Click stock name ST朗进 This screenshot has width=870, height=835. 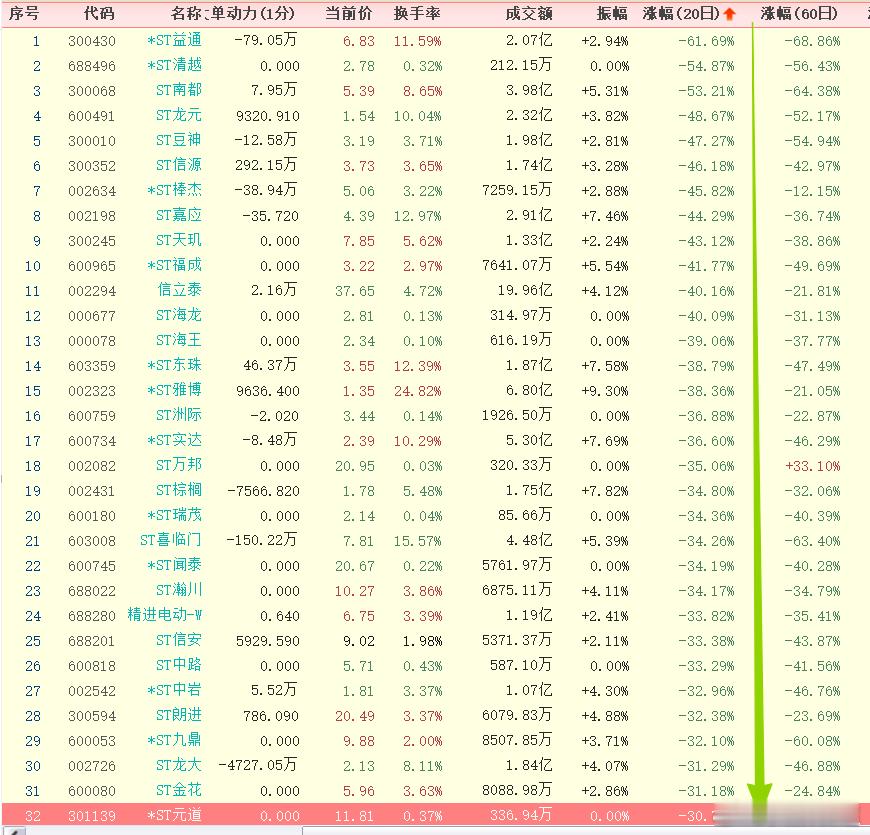point(179,715)
